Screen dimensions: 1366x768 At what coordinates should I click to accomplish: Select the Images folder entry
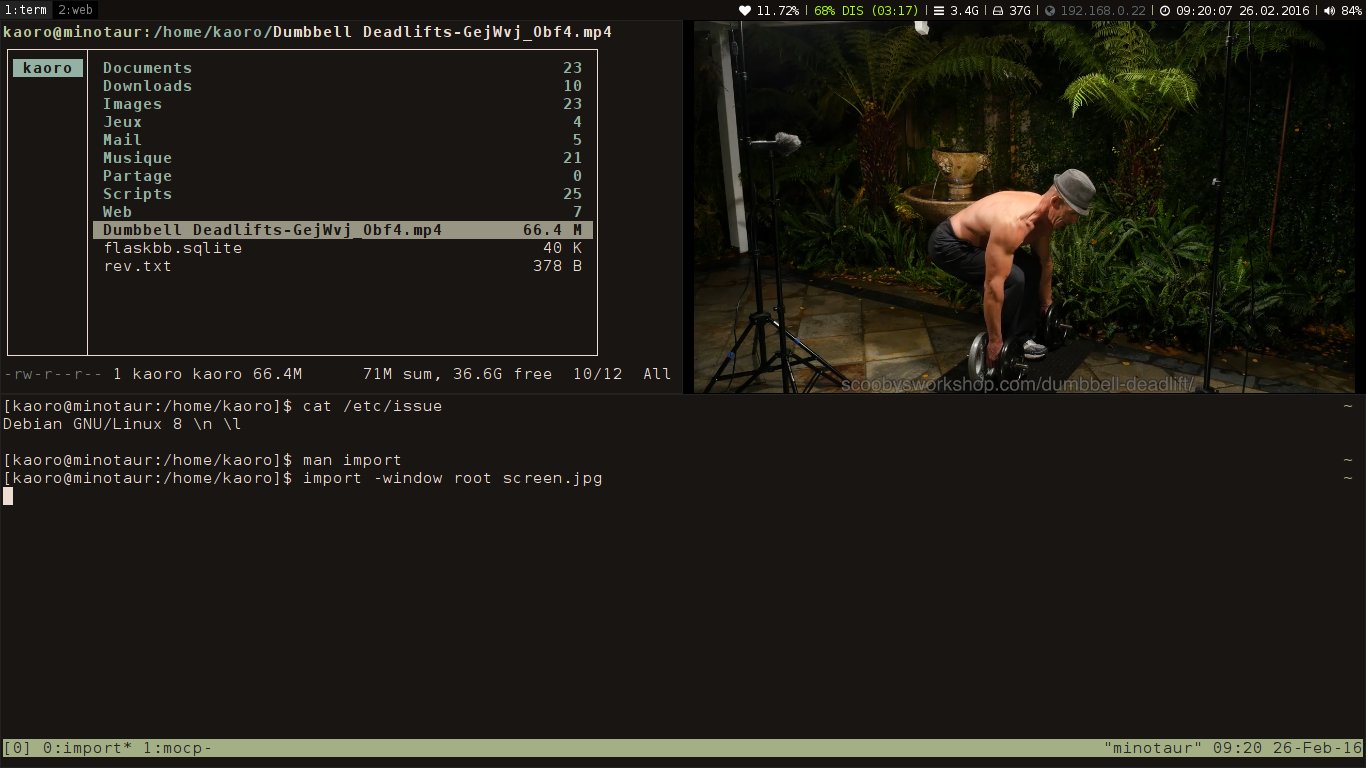coord(132,104)
